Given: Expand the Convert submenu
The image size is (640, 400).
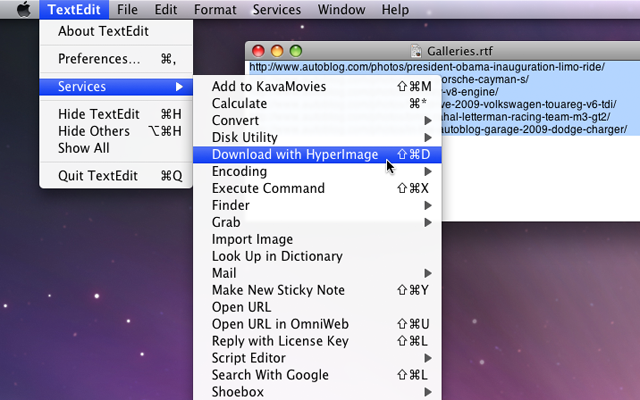Looking at the screenshot, I should [x=320, y=120].
